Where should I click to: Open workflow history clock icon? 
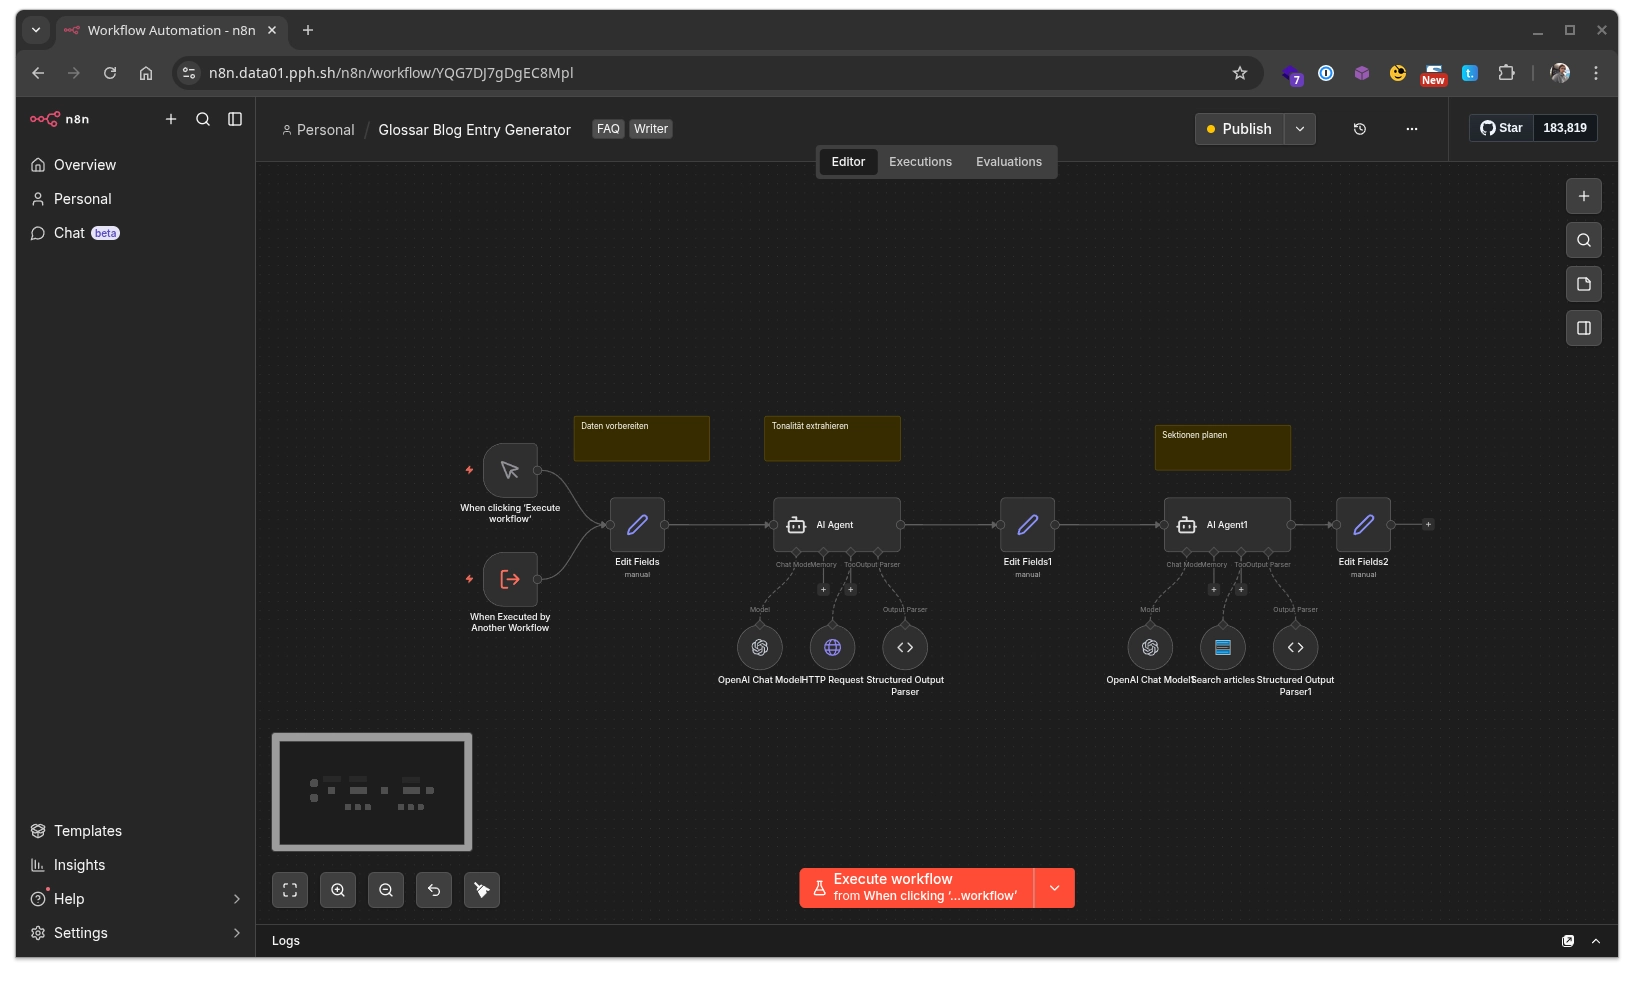(1359, 129)
